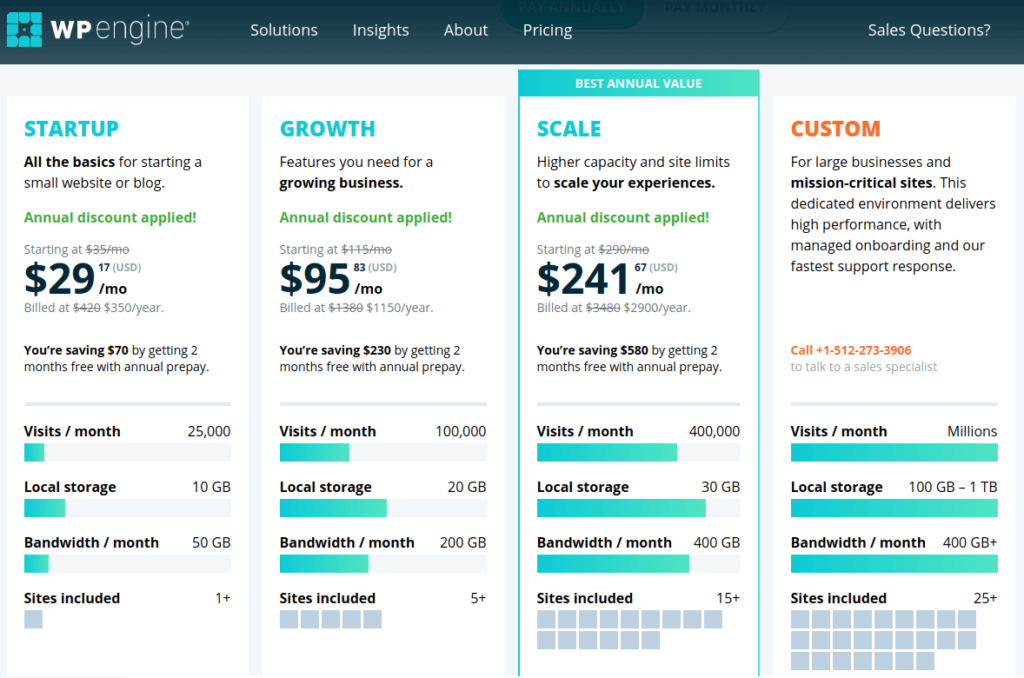This screenshot has width=1024, height=678.
Task: Click the '400,000' visits value
Action: [x=714, y=431]
